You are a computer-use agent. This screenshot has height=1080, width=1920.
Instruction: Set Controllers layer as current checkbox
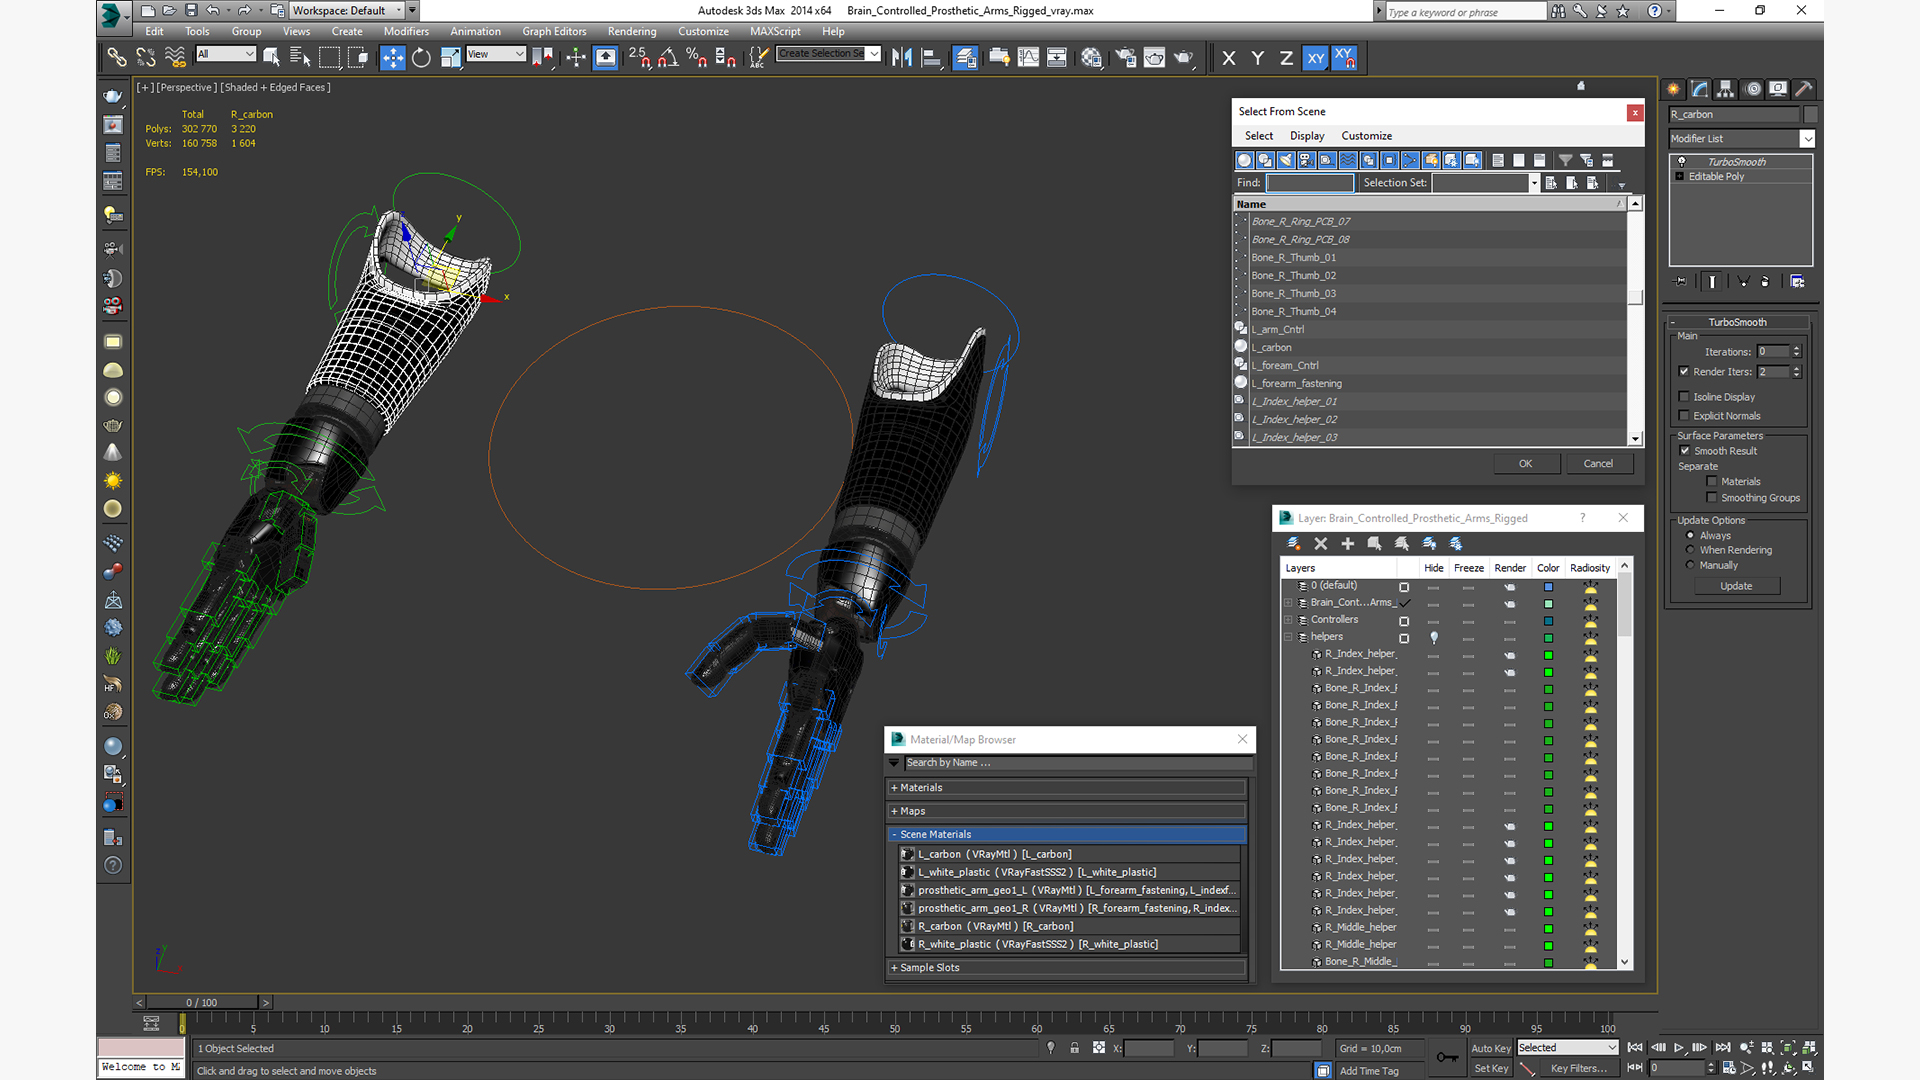coord(1404,621)
